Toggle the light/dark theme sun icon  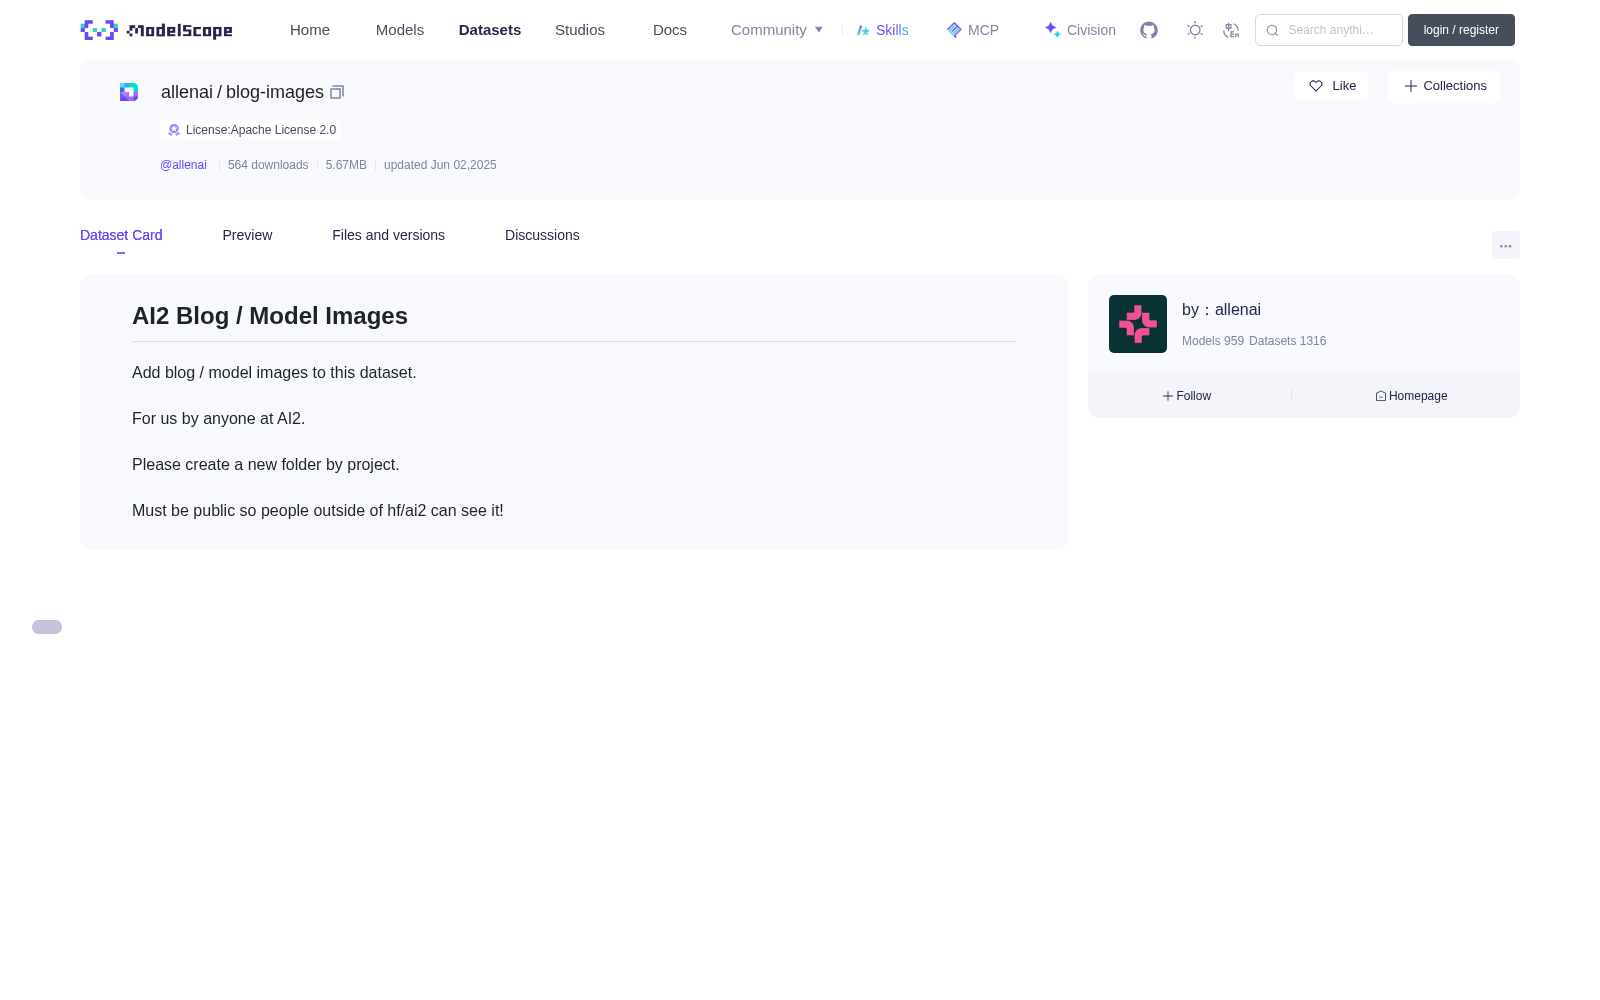1195,30
